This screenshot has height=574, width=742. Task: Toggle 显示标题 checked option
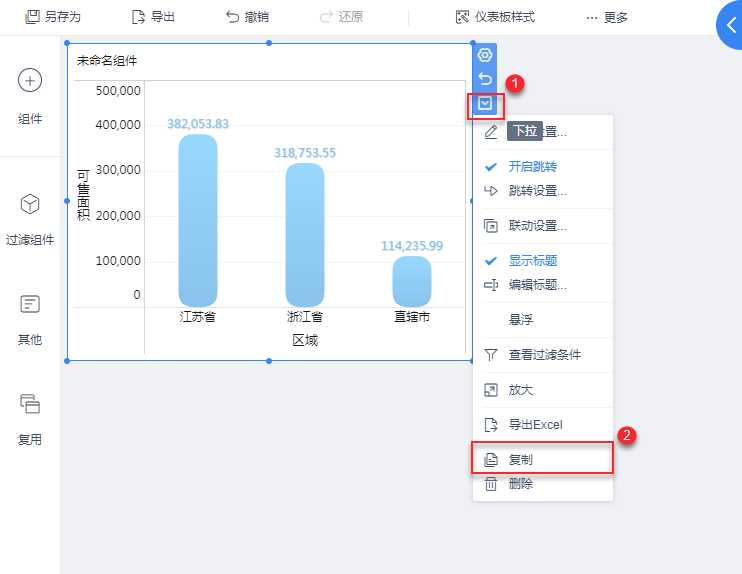tap(533, 260)
